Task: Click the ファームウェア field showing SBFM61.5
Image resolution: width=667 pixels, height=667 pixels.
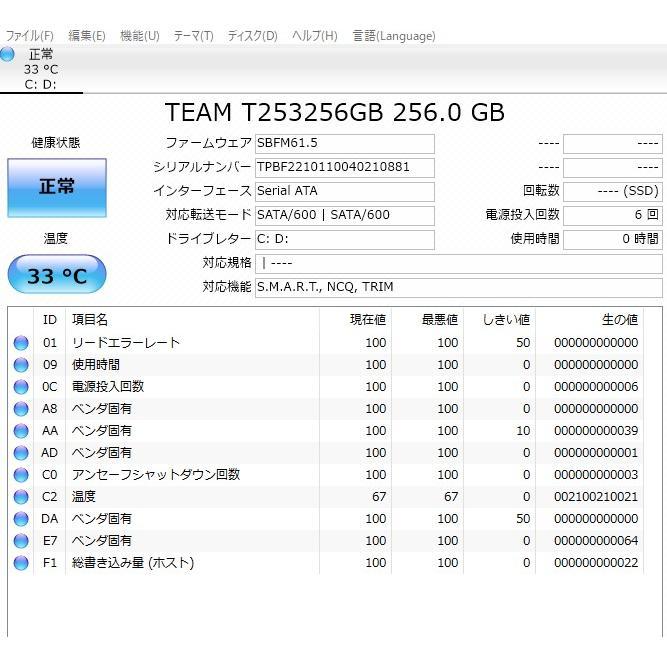Action: coord(344,144)
